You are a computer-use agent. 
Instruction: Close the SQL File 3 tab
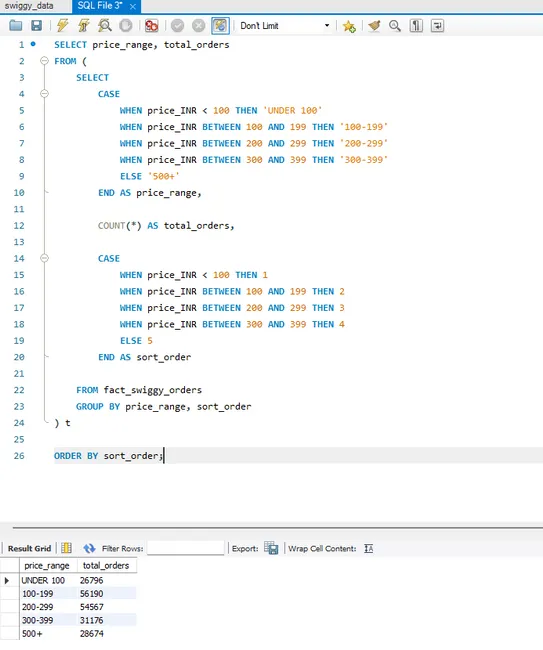tap(133, 6)
